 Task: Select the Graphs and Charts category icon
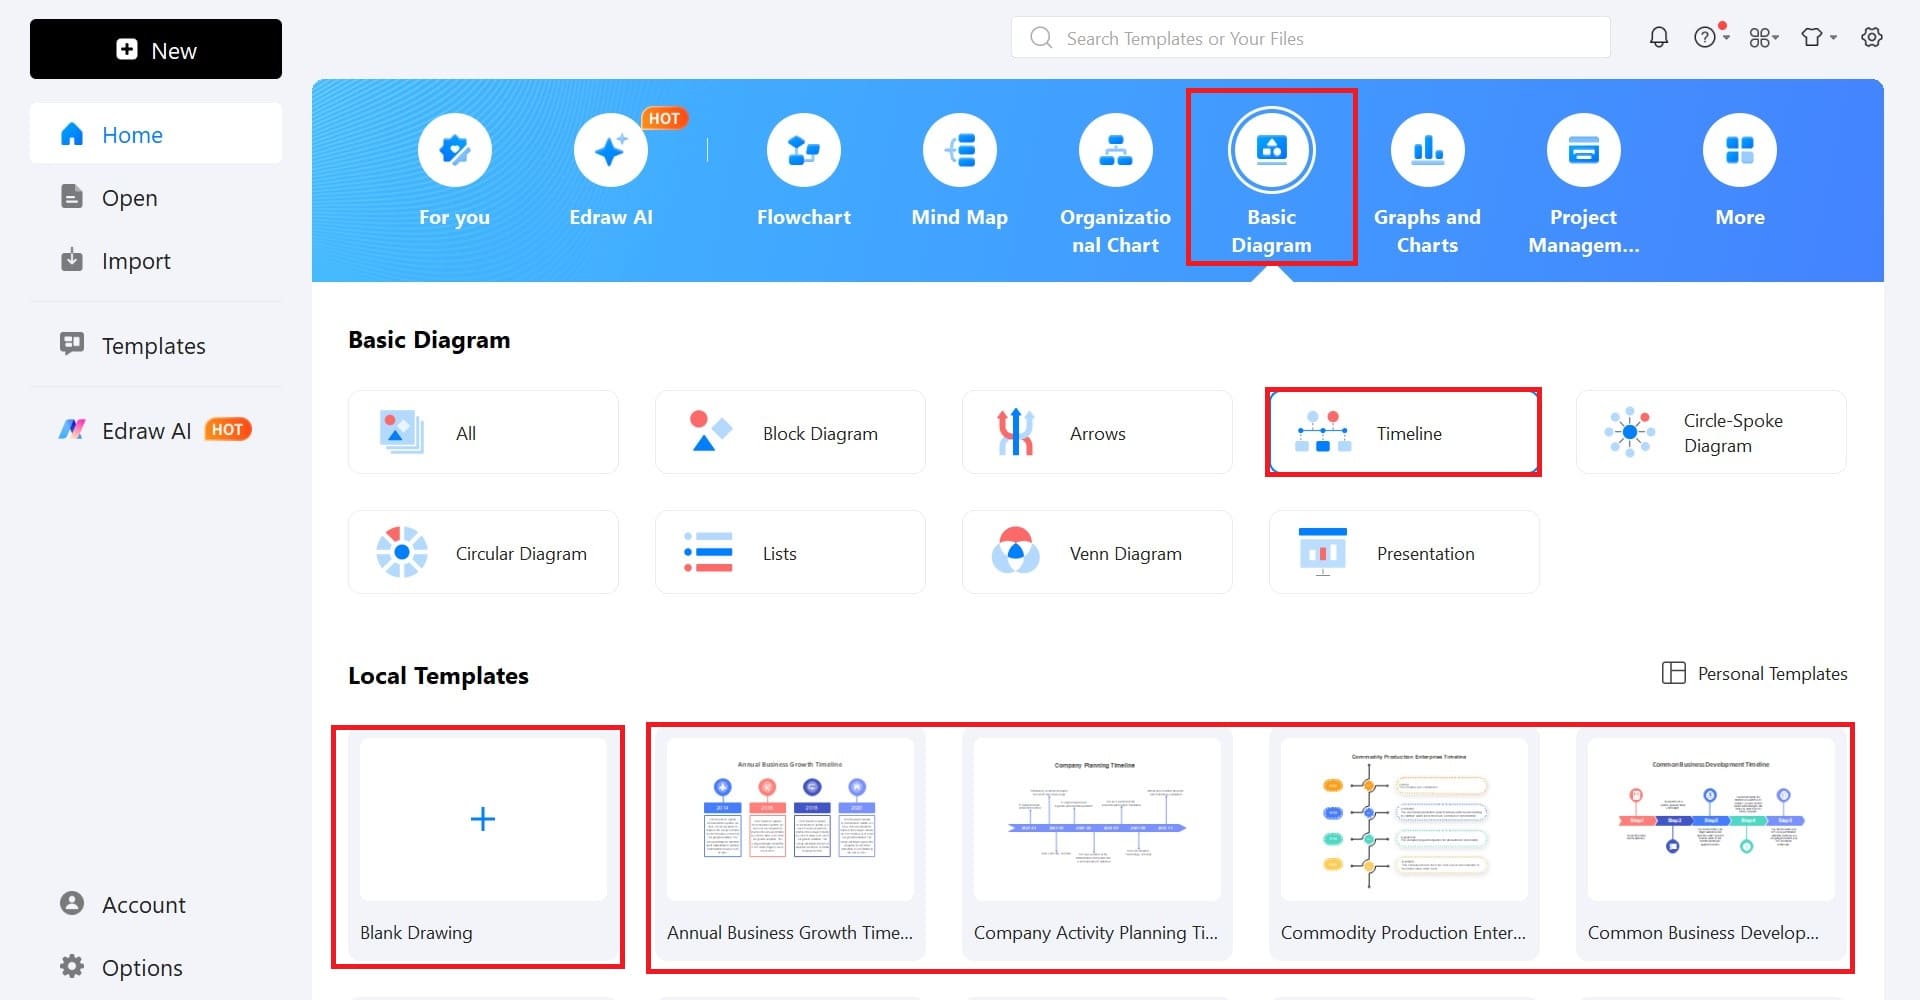(1428, 150)
